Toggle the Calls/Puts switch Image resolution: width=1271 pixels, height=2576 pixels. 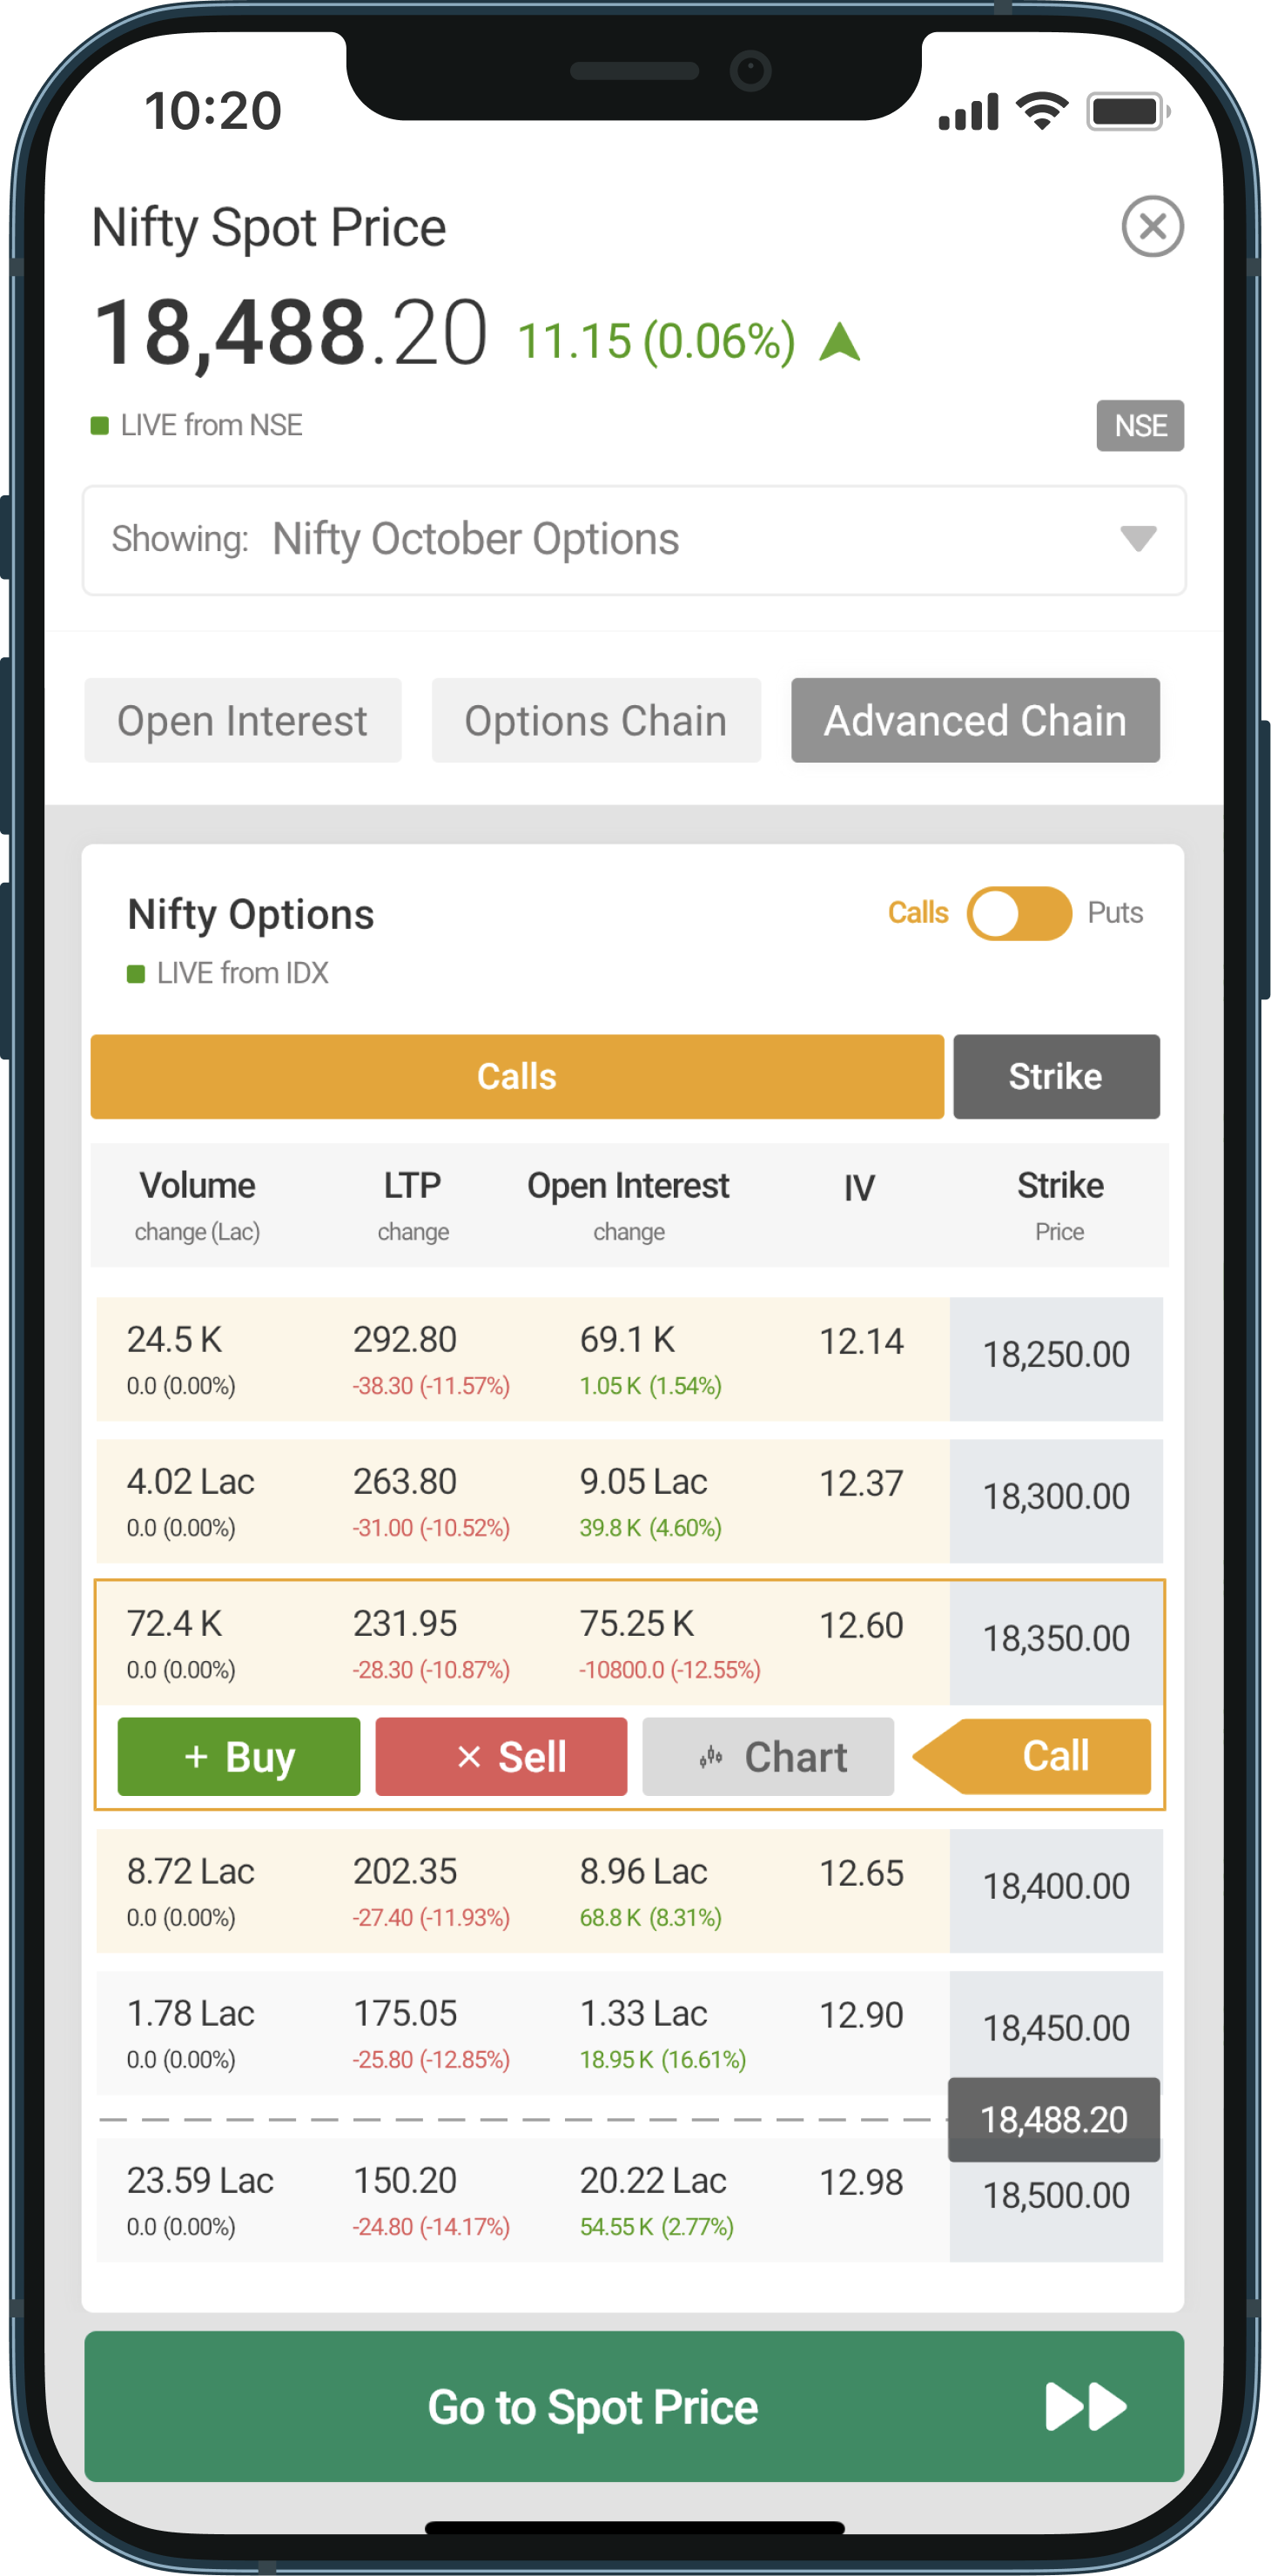(1018, 913)
